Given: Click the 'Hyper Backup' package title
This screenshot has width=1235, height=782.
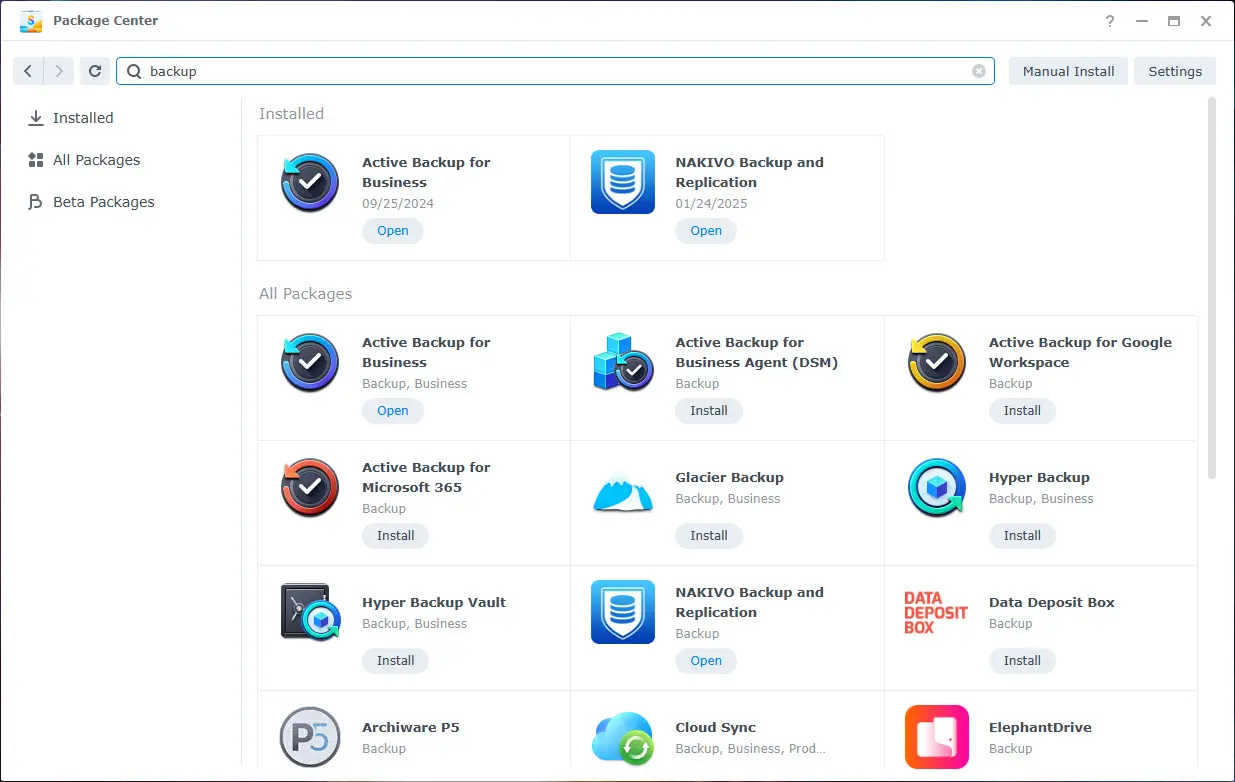Looking at the screenshot, I should (1039, 478).
